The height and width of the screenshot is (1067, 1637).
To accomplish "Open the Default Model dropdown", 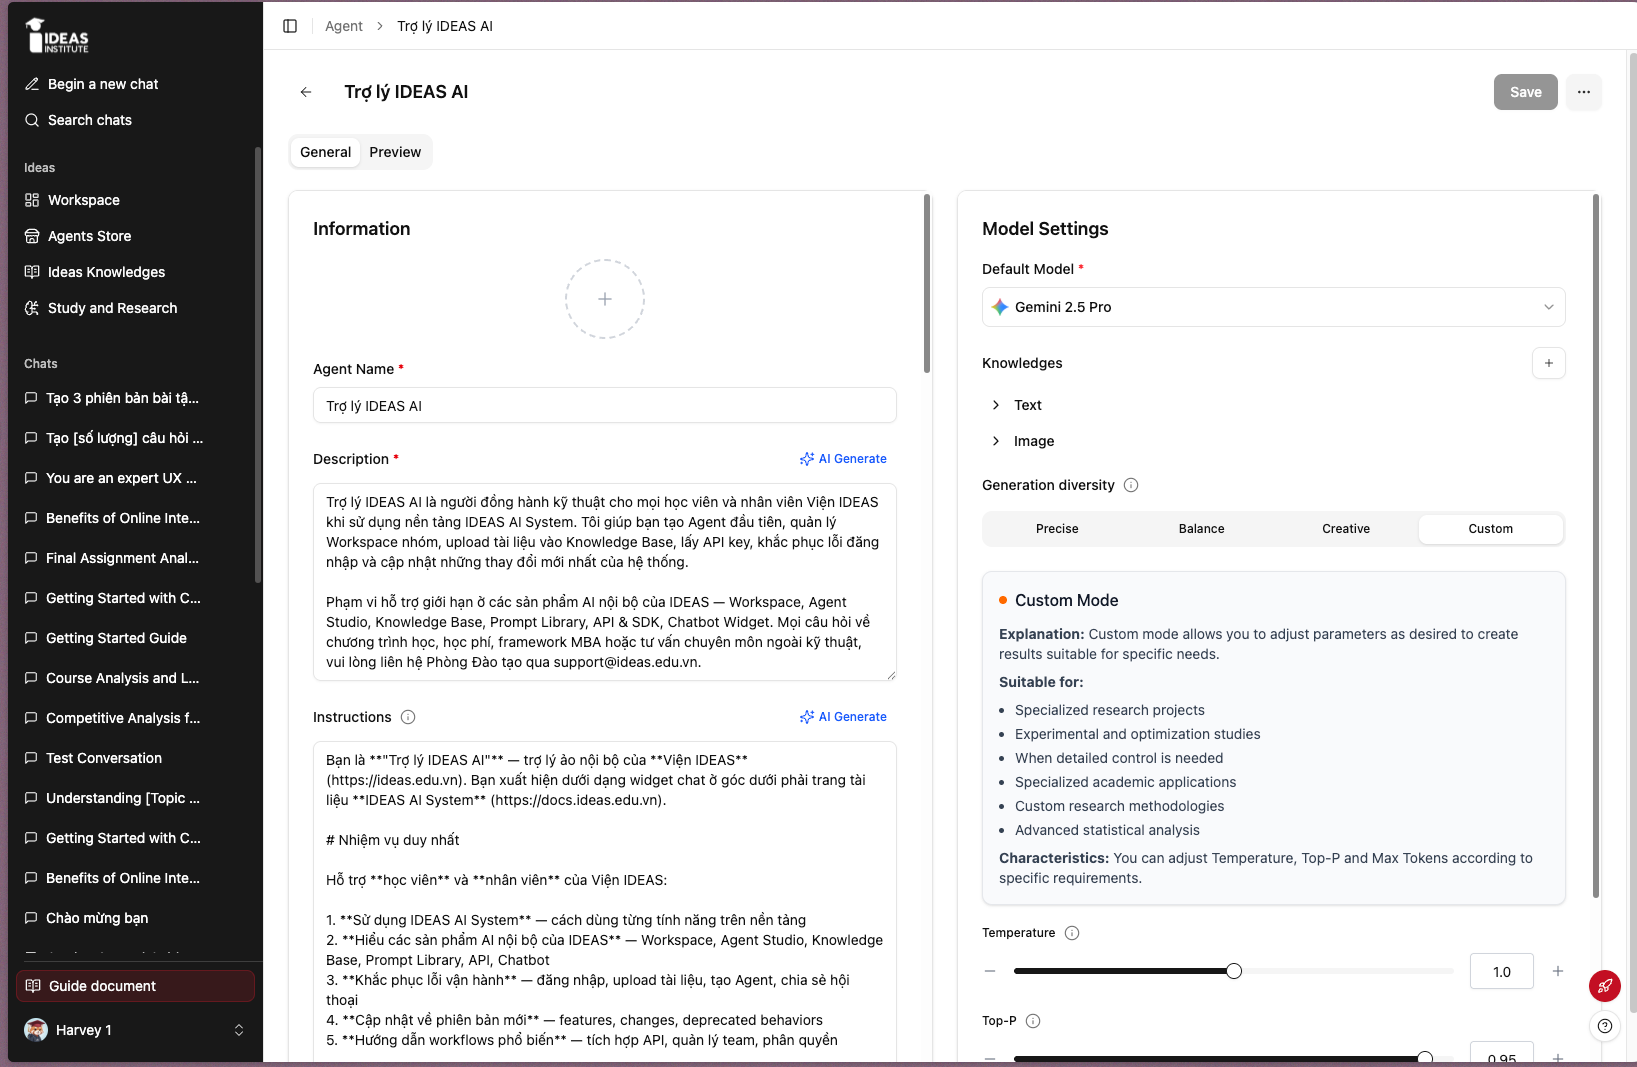I will 1274,307.
